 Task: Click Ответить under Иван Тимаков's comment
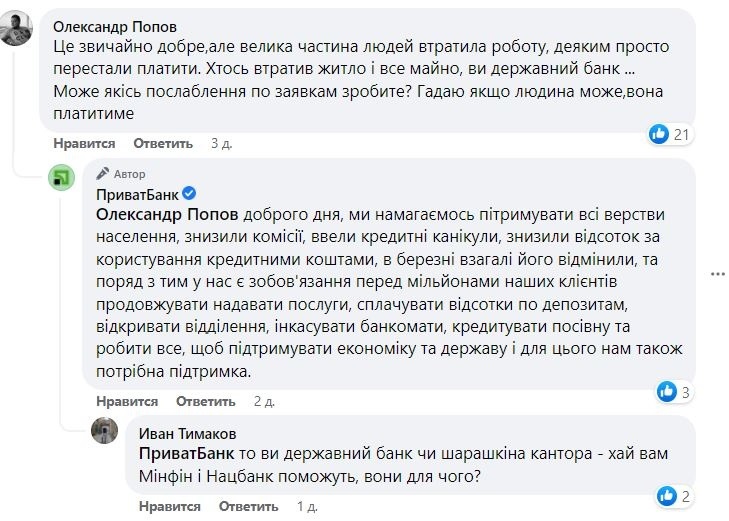pos(249,506)
